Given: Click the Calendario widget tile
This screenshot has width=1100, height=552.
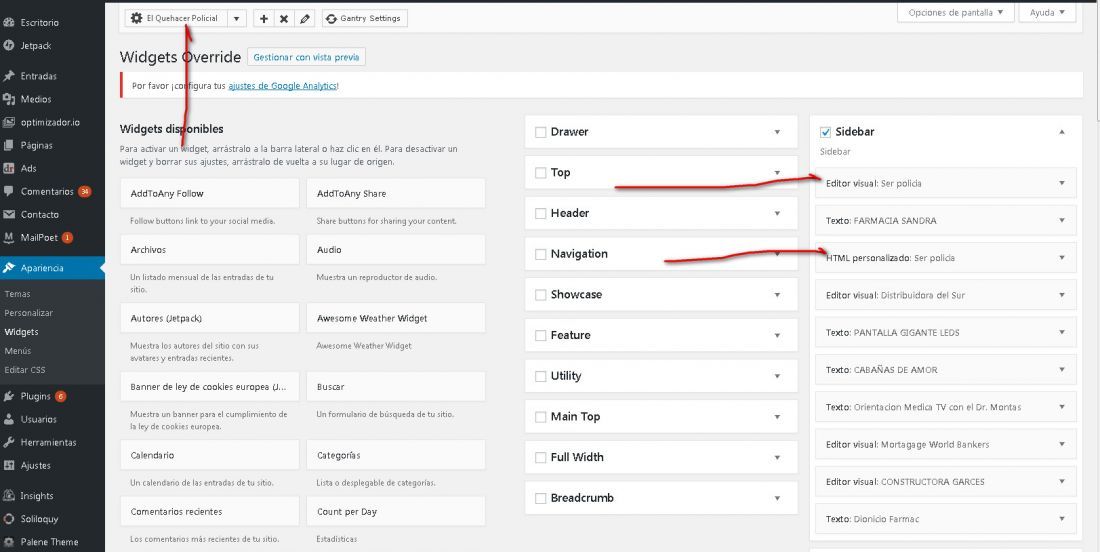Looking at the screenshot, I should pos(210,455).
